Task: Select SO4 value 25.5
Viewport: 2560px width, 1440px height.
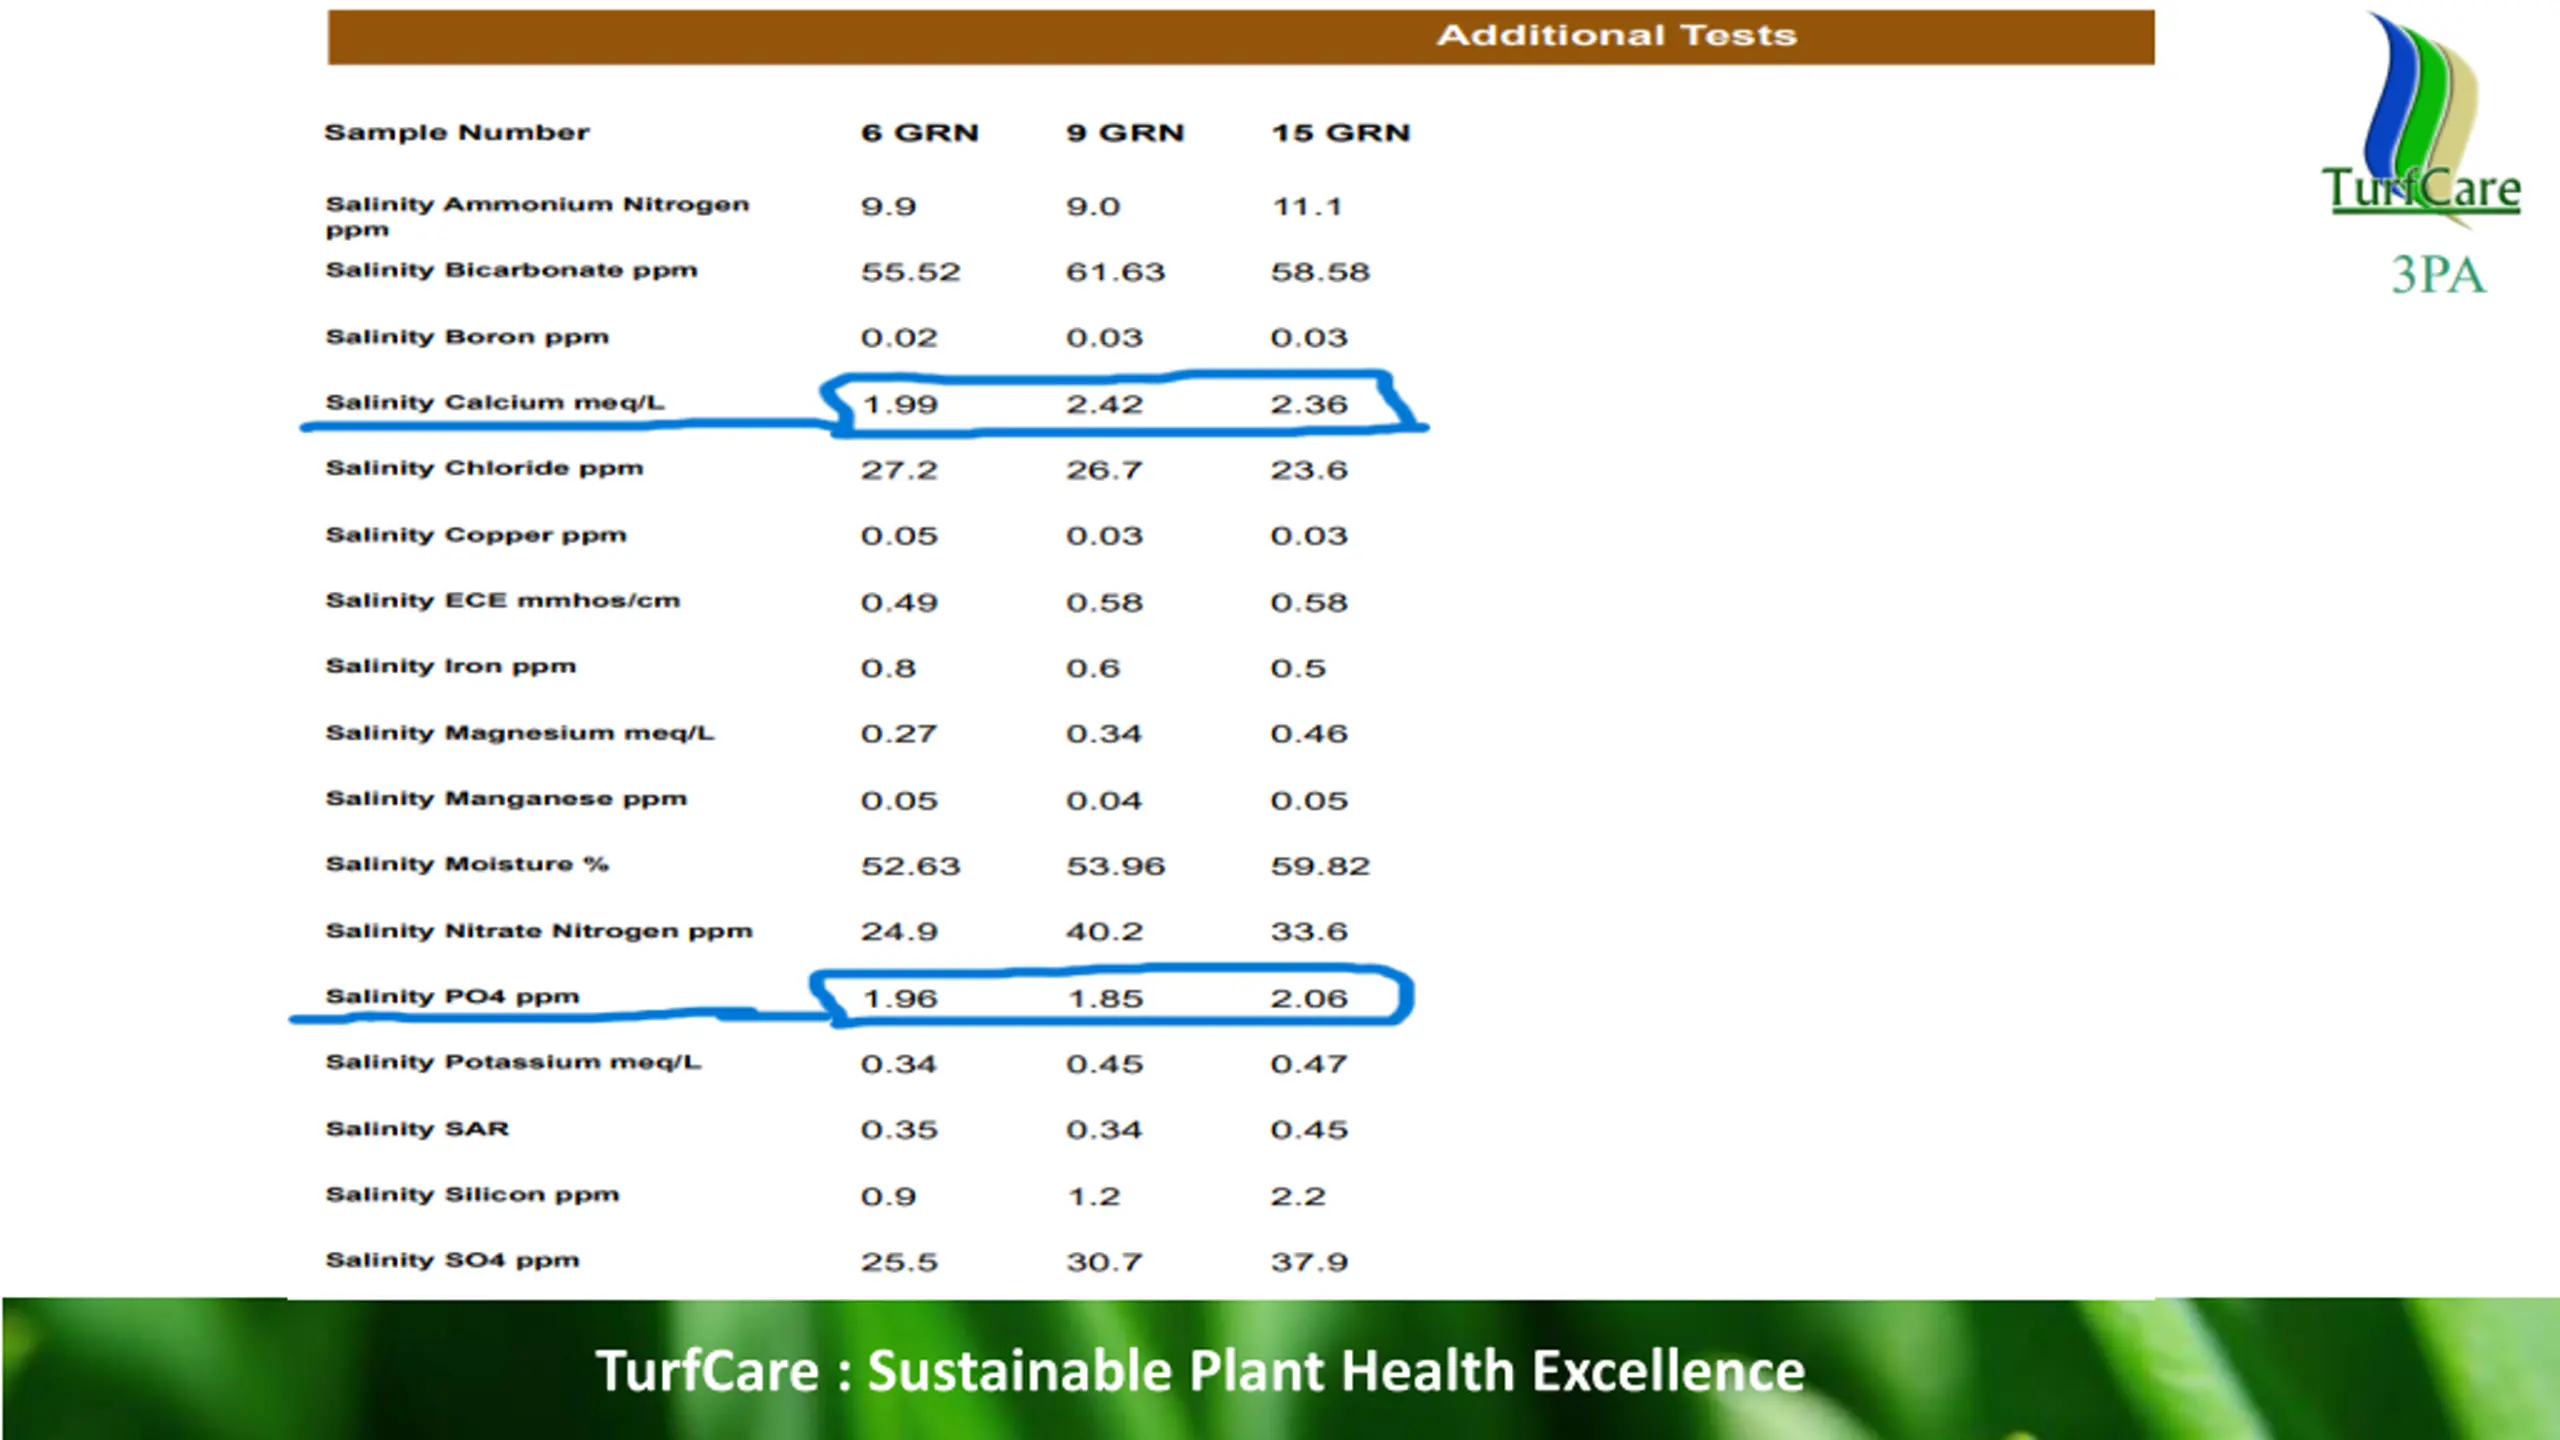Action: coord(899,1262)
